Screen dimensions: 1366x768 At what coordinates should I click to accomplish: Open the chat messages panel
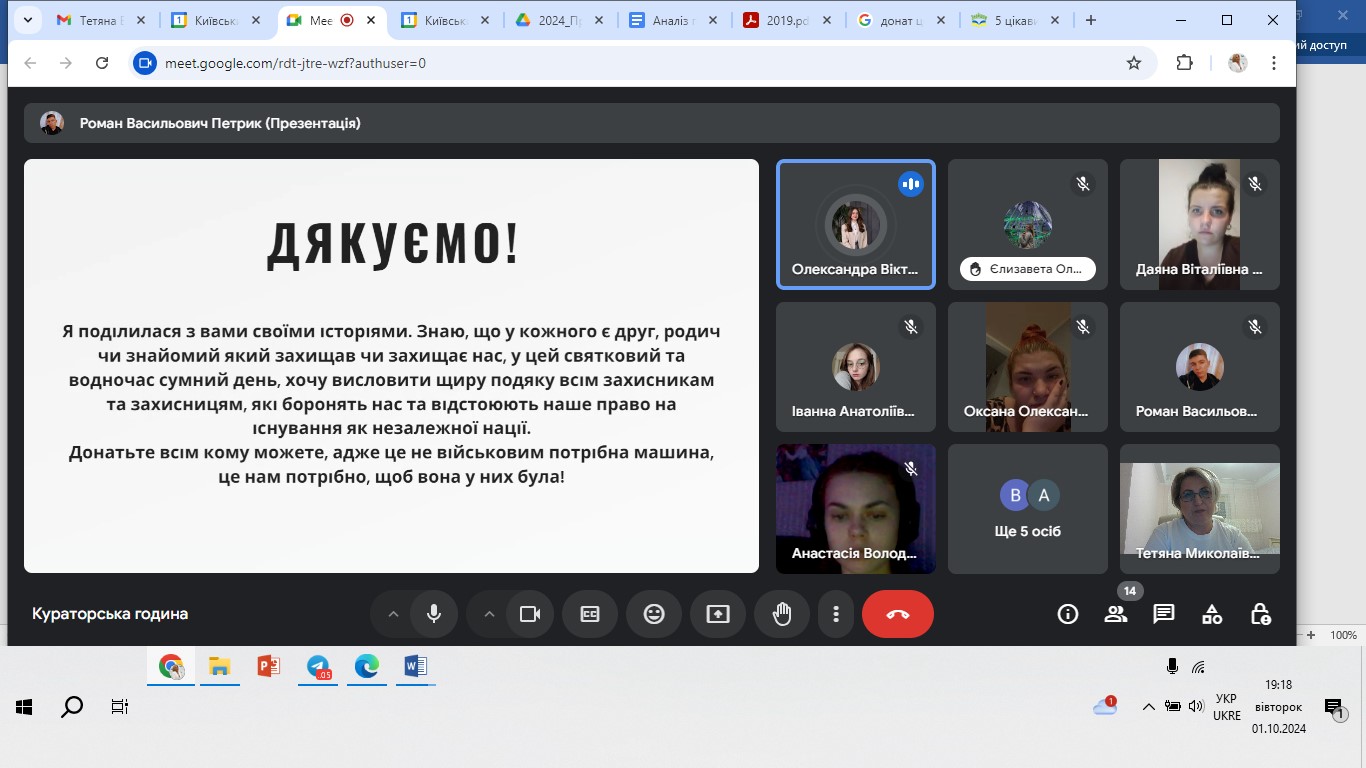[1164, 614]
